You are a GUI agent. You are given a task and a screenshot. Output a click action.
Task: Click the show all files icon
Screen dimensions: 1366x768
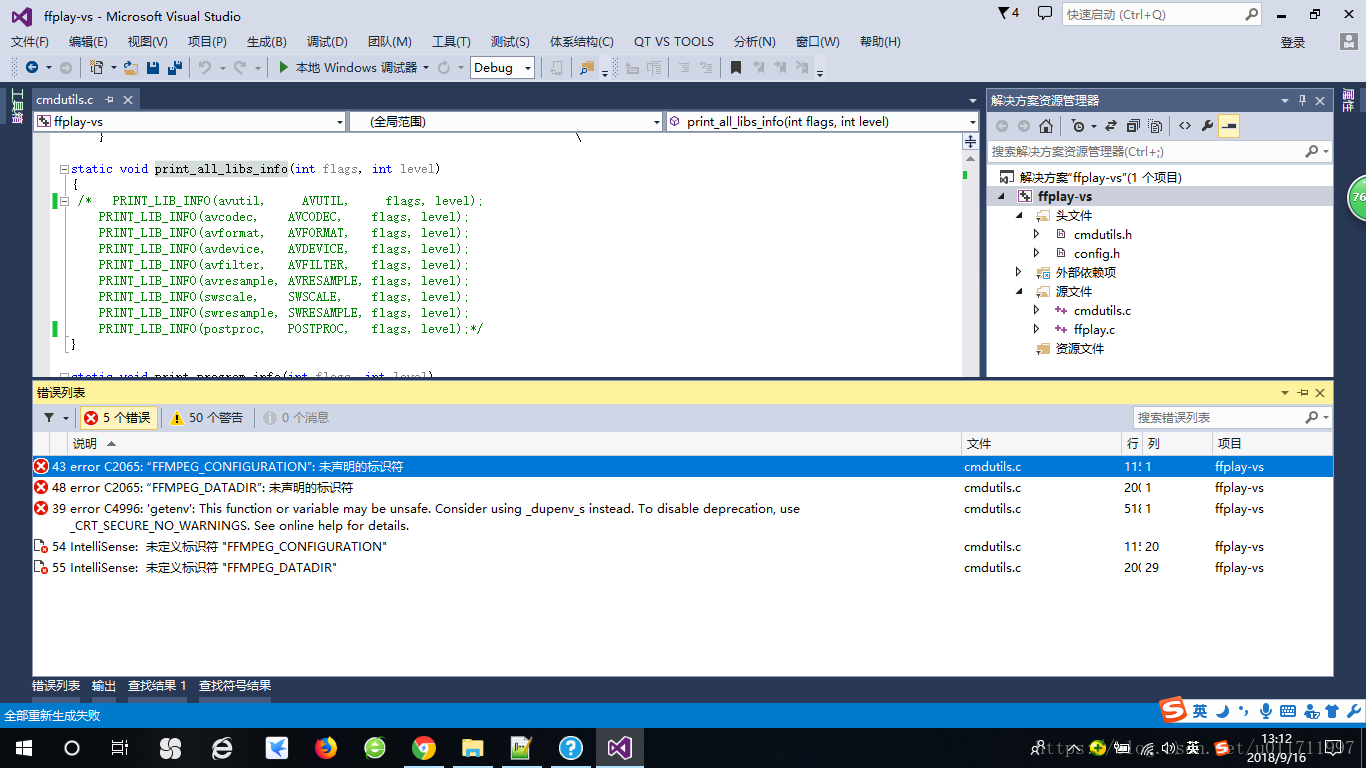(1155, 126)
